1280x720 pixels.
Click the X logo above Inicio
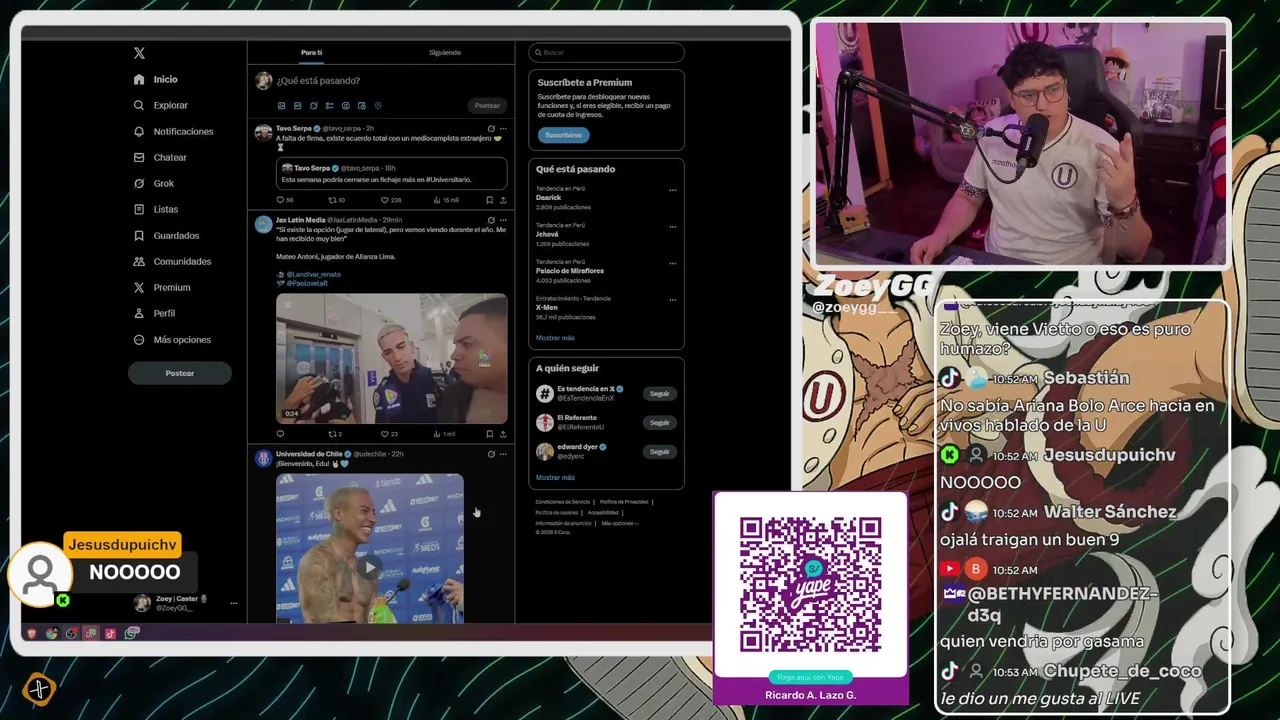click(x=139, y=53)
